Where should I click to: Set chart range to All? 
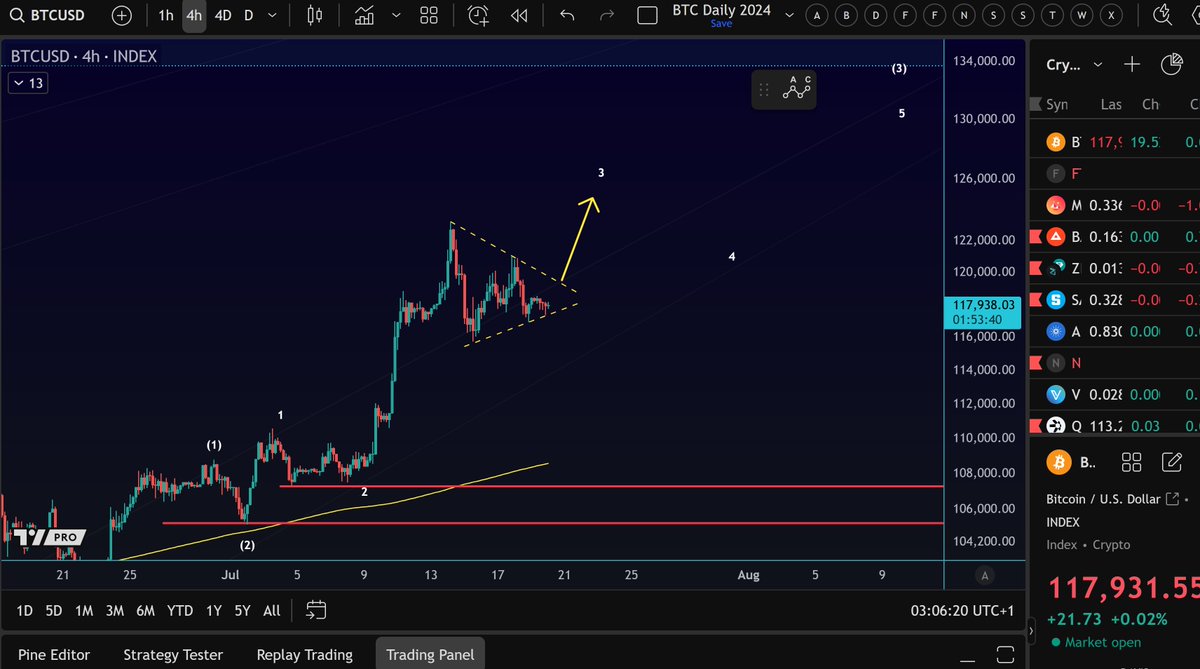coord(272,610)
